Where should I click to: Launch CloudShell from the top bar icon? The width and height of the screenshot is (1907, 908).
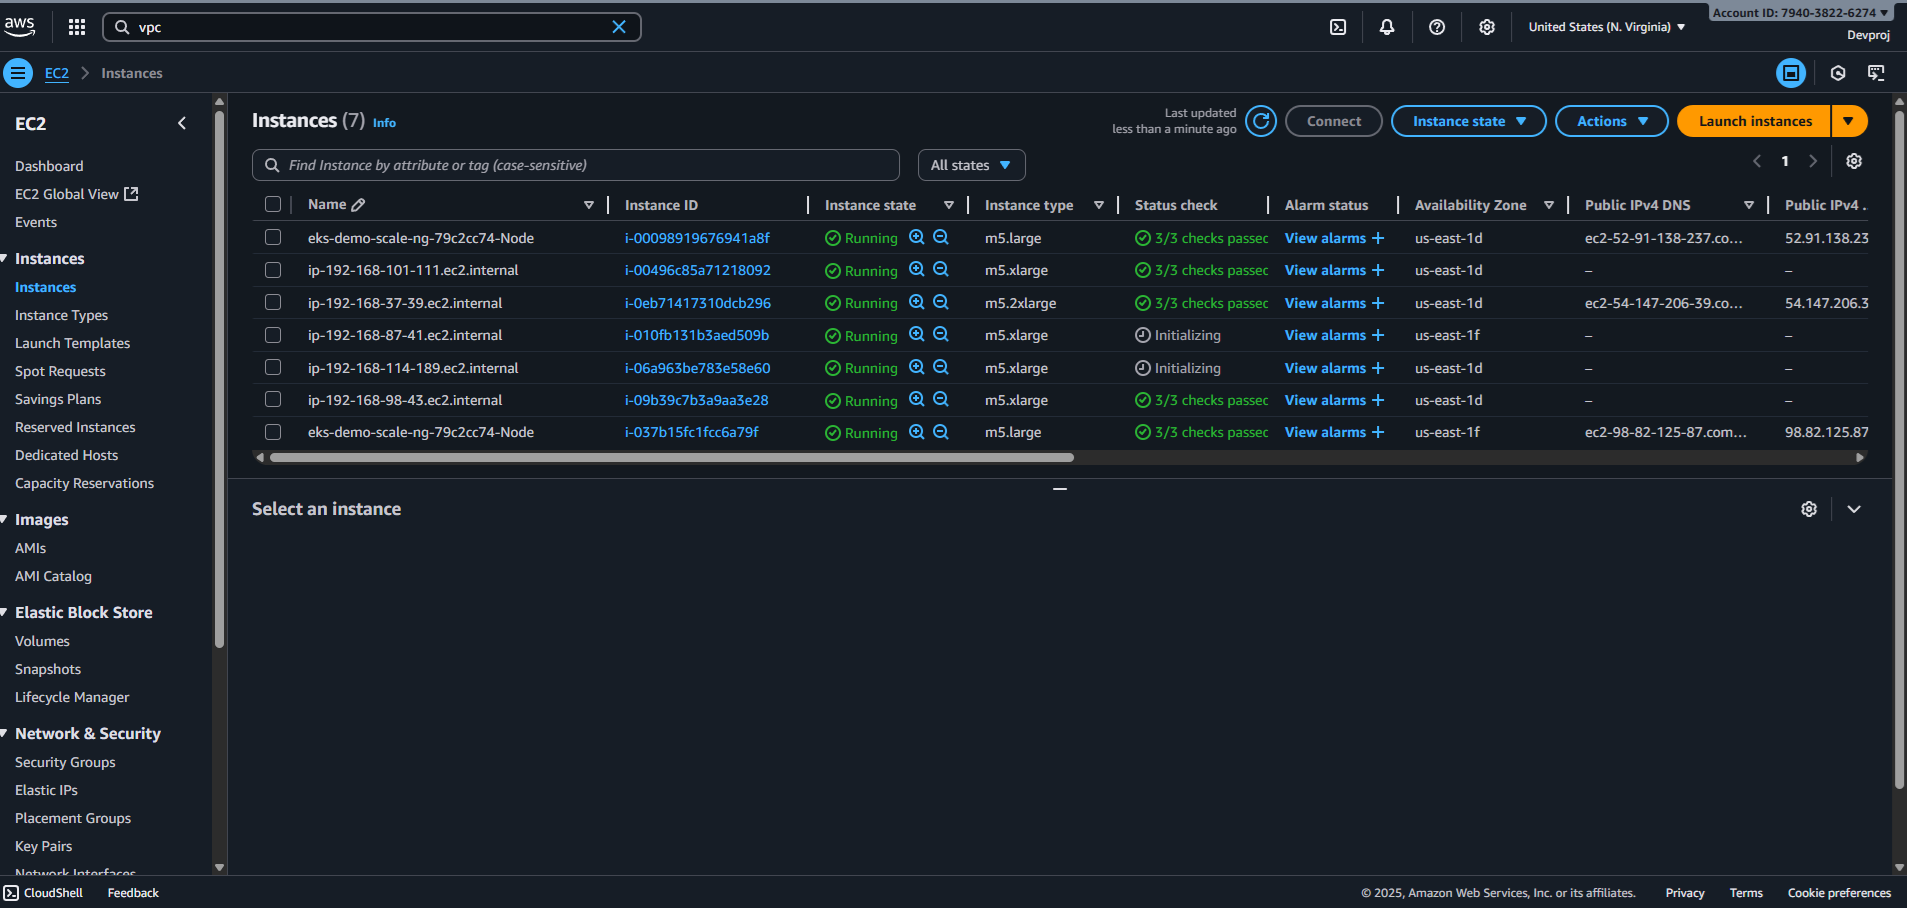coord(1338,27)
